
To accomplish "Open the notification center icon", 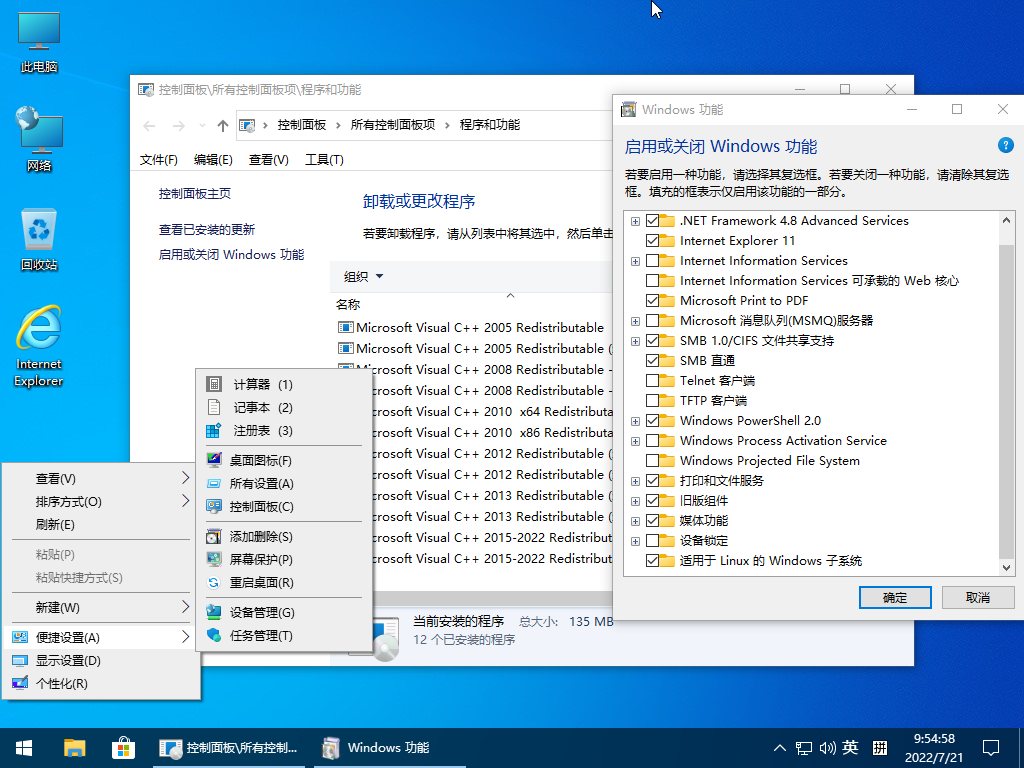I will 991,748.
